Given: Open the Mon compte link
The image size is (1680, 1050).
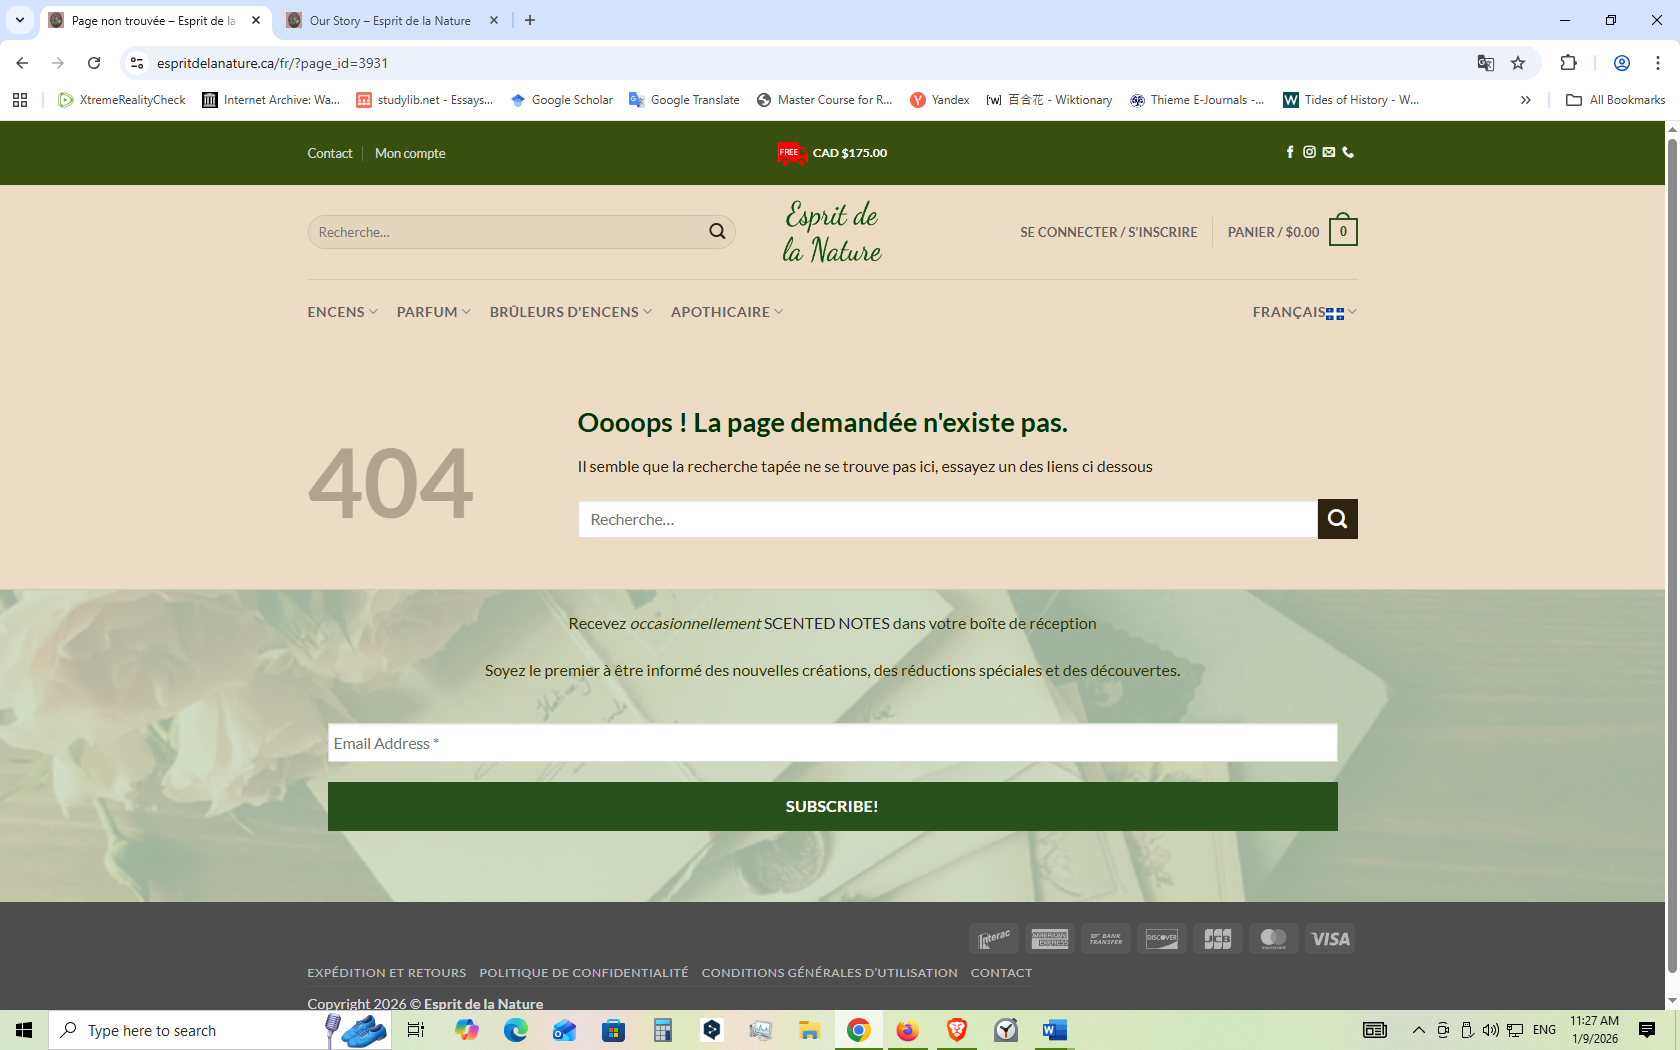Looking at the screenshot, I should click(x=410, y=153).
